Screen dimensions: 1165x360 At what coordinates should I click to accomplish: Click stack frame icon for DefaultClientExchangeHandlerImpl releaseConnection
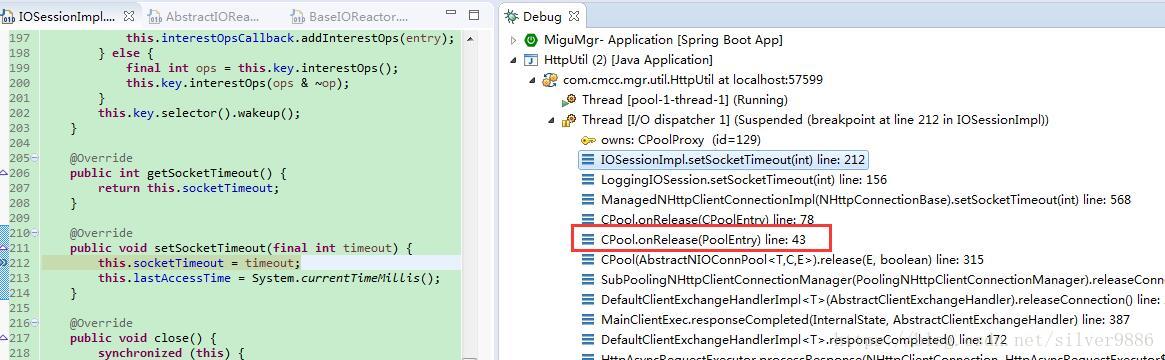click(x=588, y=300)
